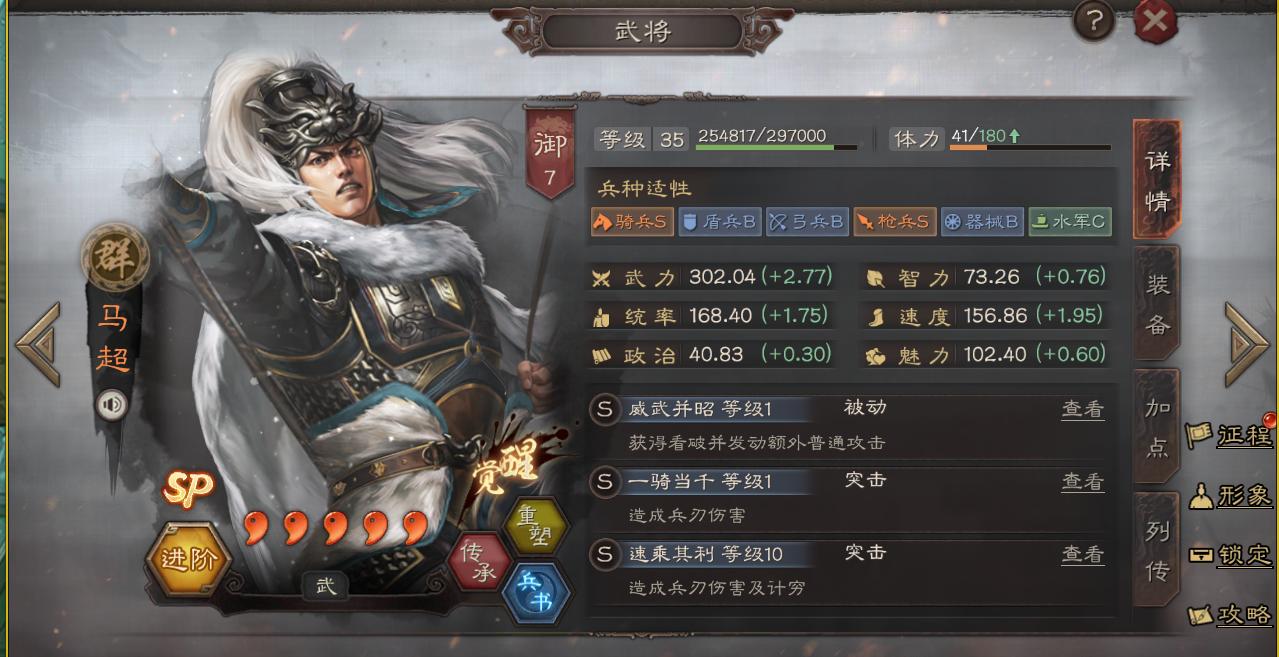The width and height of the screenshot is (1279, 657).
Task: Mute Ma Chao's voice speaker icon
Action: coord(112,404)
